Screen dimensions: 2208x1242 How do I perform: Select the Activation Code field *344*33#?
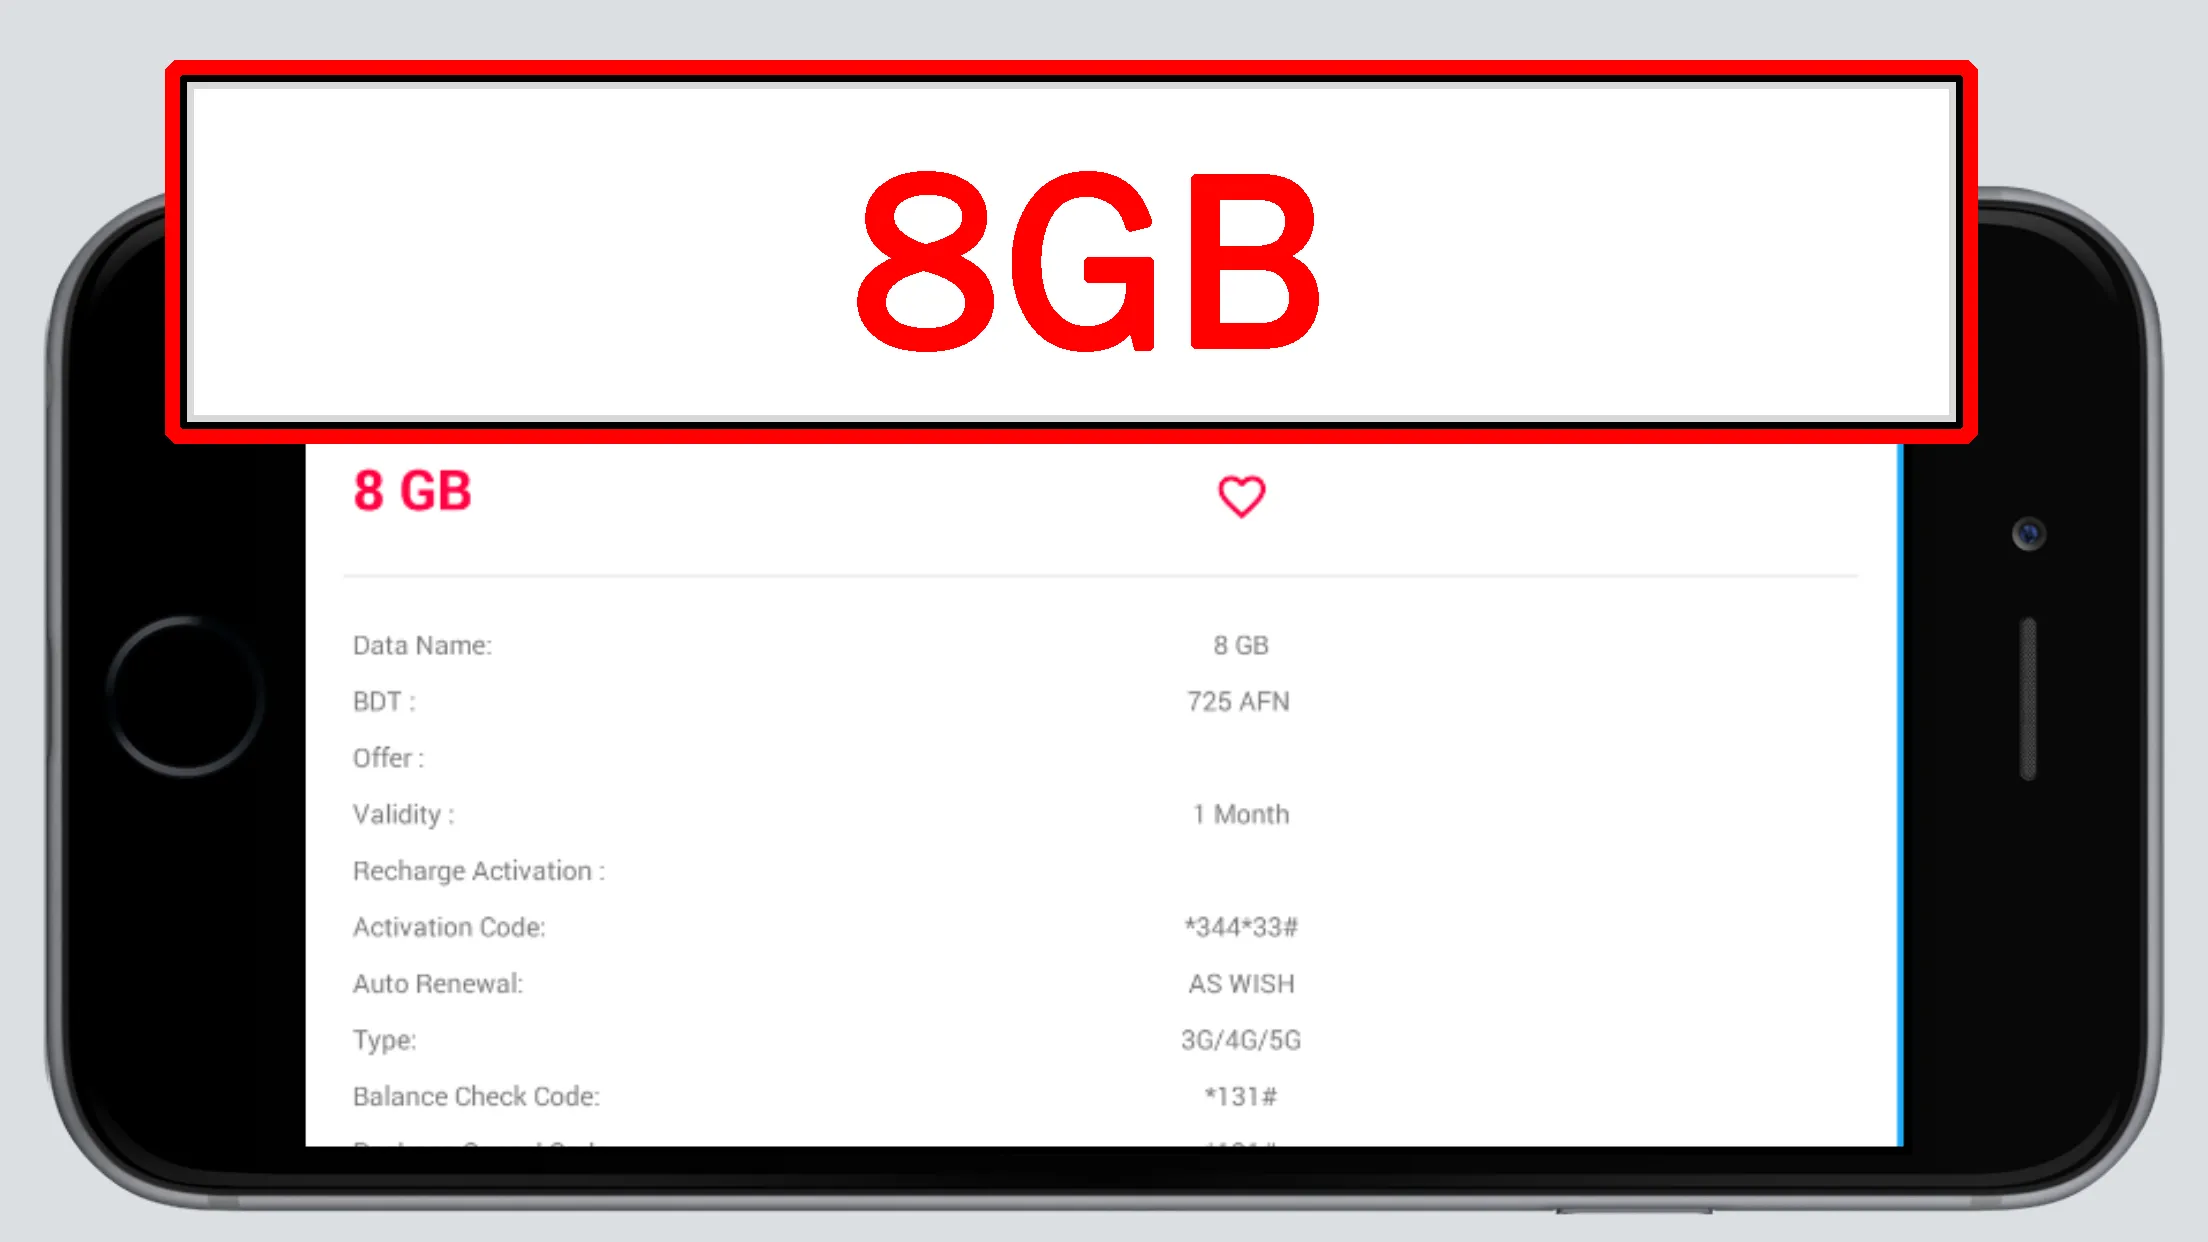1240,927
